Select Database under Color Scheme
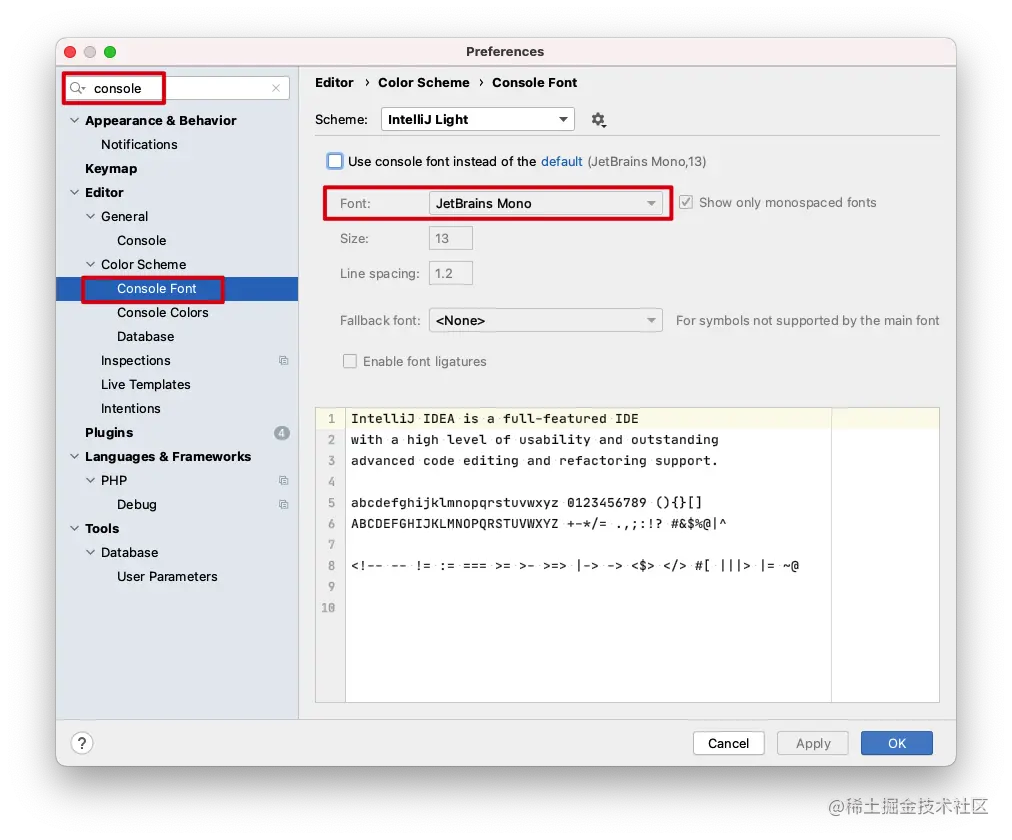Image resolution: width=1012 pixels, height=840 pixels. coord(145,337)
